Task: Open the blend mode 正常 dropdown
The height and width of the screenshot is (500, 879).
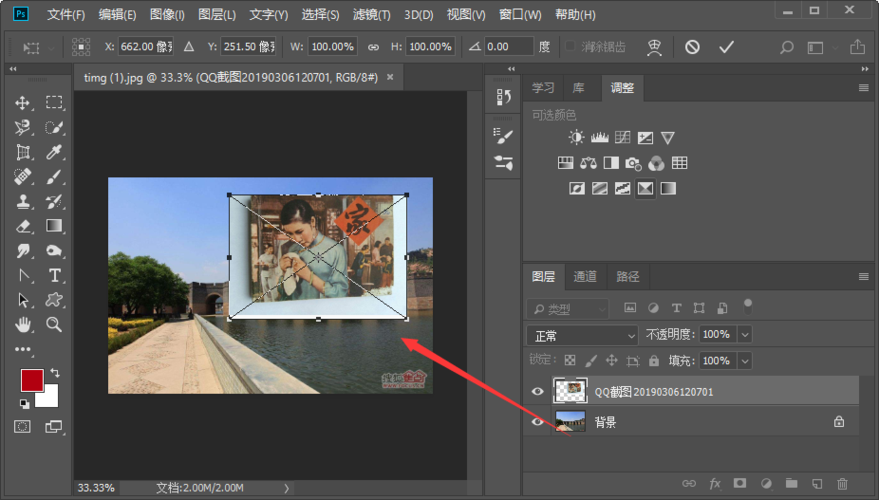Action: 582,334
